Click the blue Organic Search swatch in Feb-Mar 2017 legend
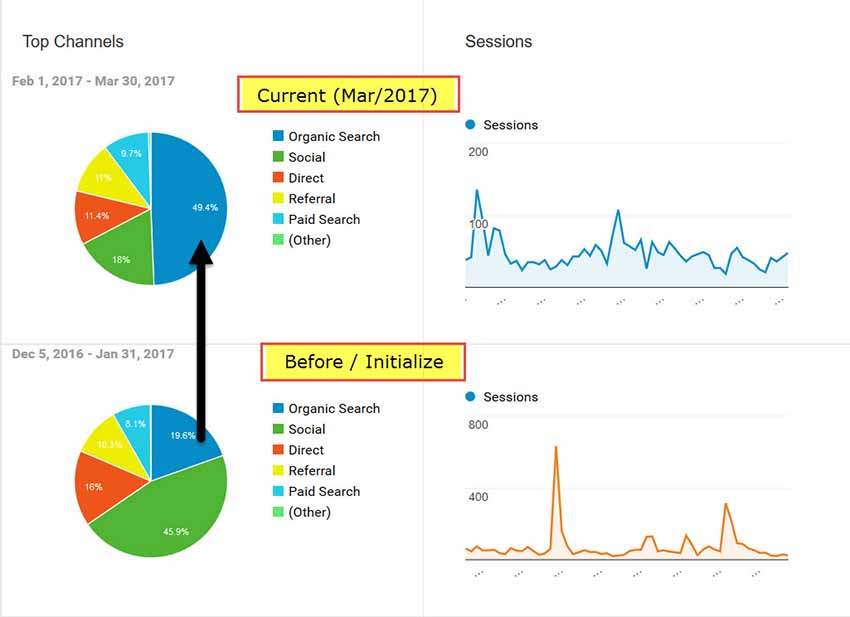Image resolution: width=850 pixels, height=617 pixels. 278,136
